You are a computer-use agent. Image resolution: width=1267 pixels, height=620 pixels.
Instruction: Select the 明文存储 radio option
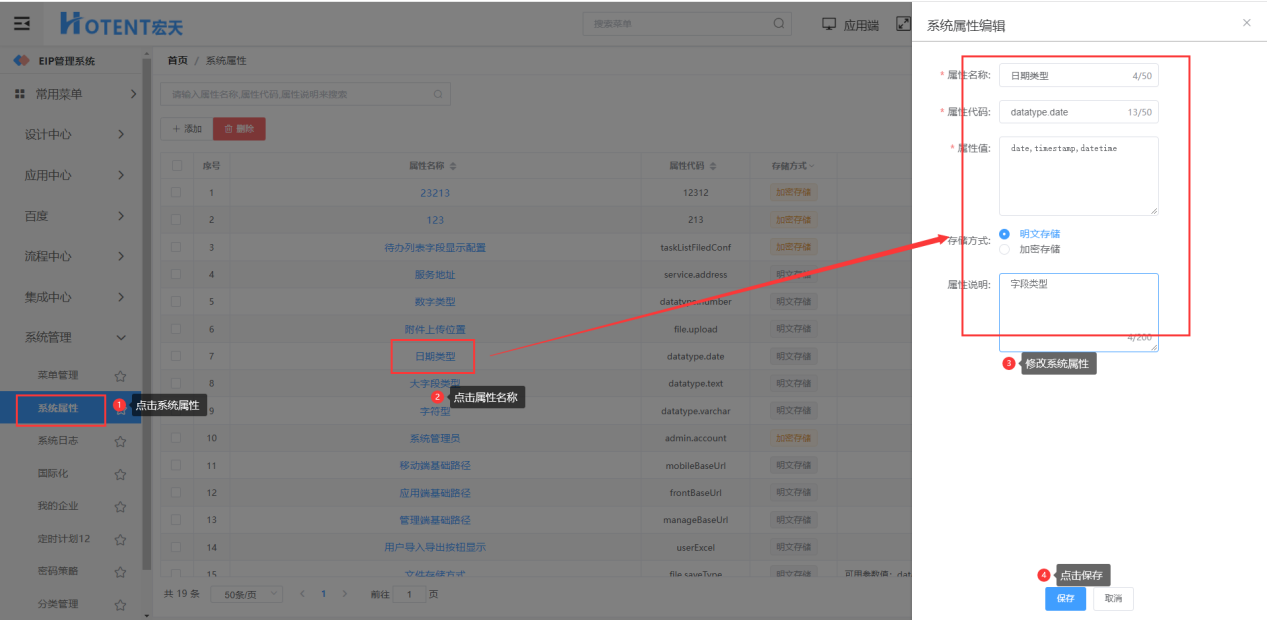(1005, 234)
